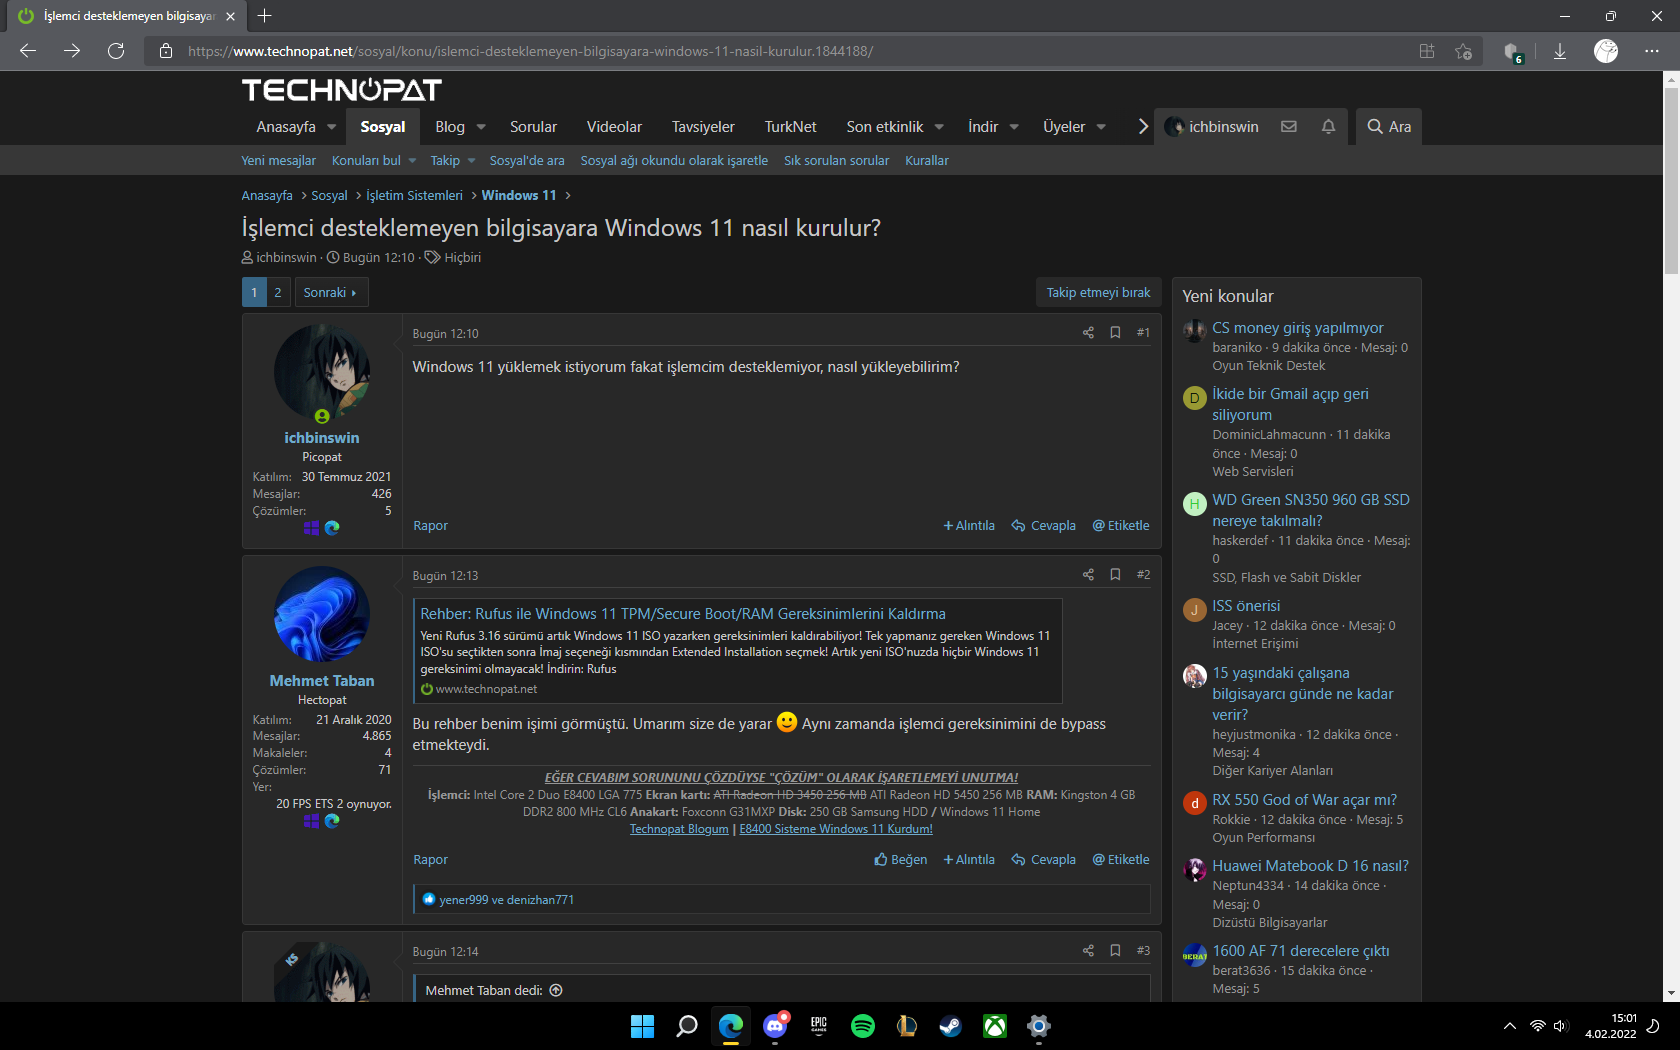The height and width of the screenshot is (1050, 1680).
Task: Open browser profile avatar
Action: tap(1606, 51)
